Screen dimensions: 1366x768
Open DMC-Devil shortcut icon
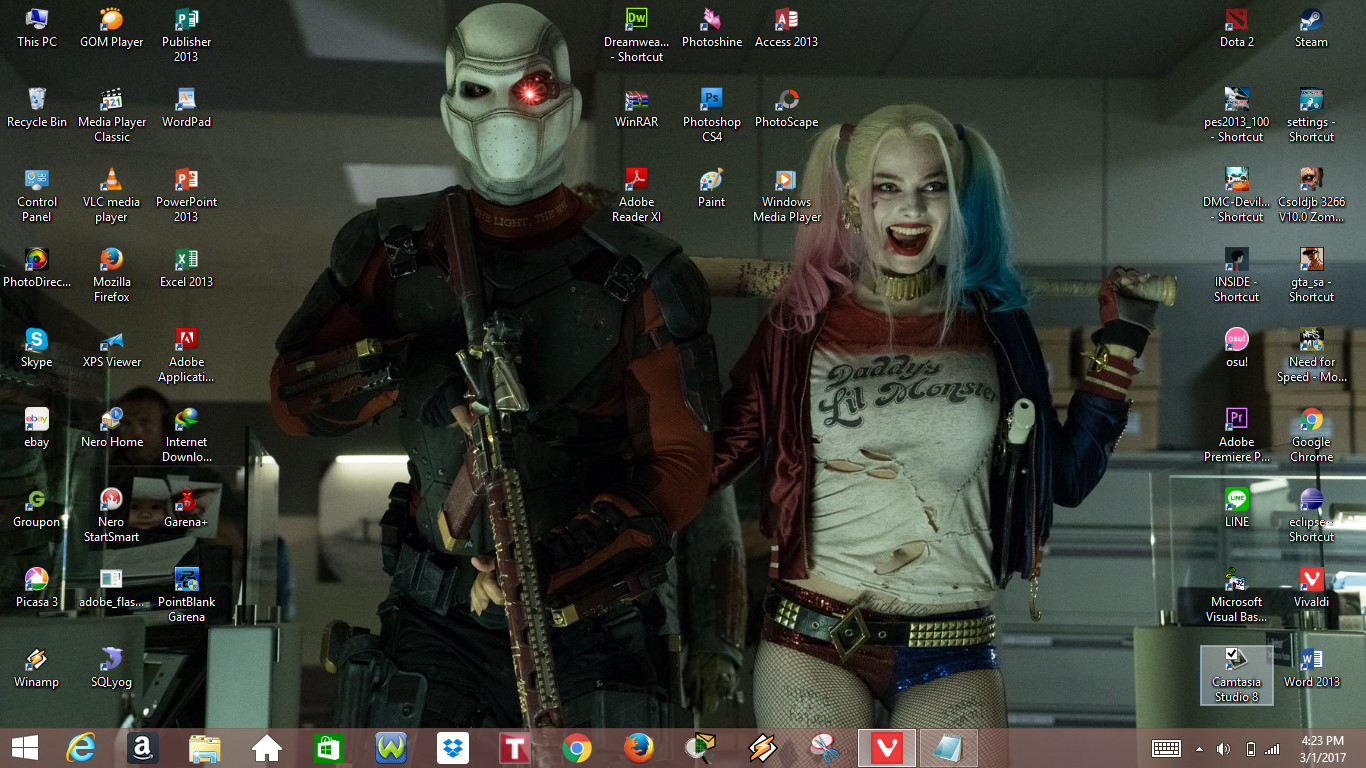point(1237,195)
